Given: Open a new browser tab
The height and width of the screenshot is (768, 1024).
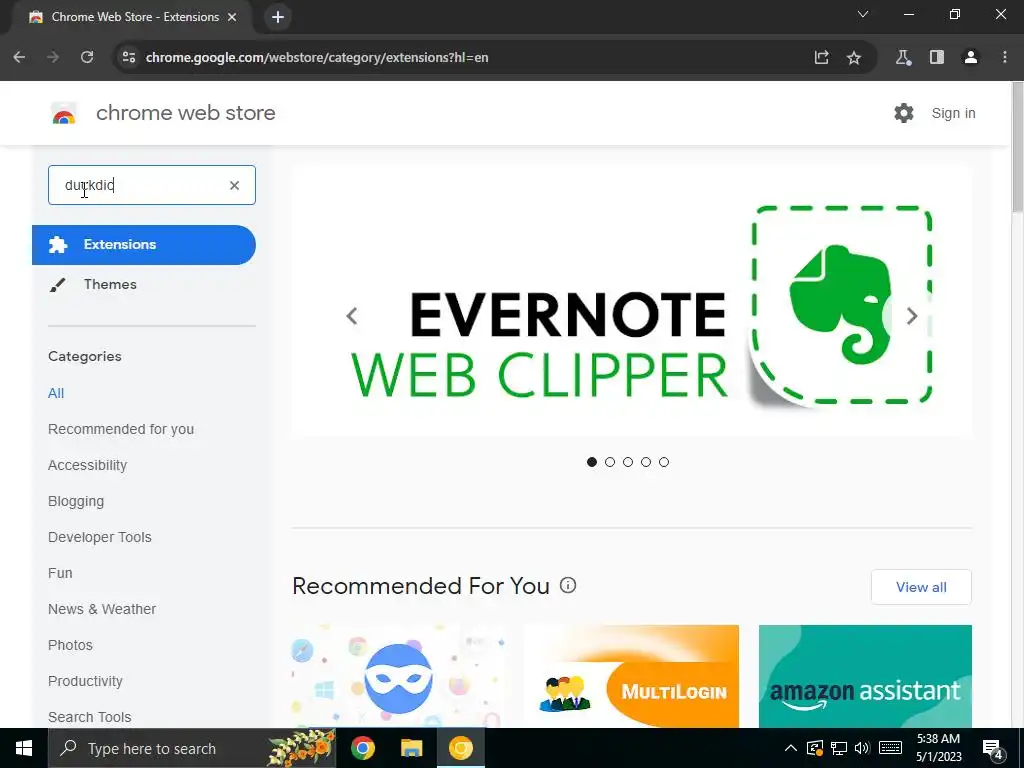Looking at the screenshot, I should pyautogui.click(x=278, y=17).
